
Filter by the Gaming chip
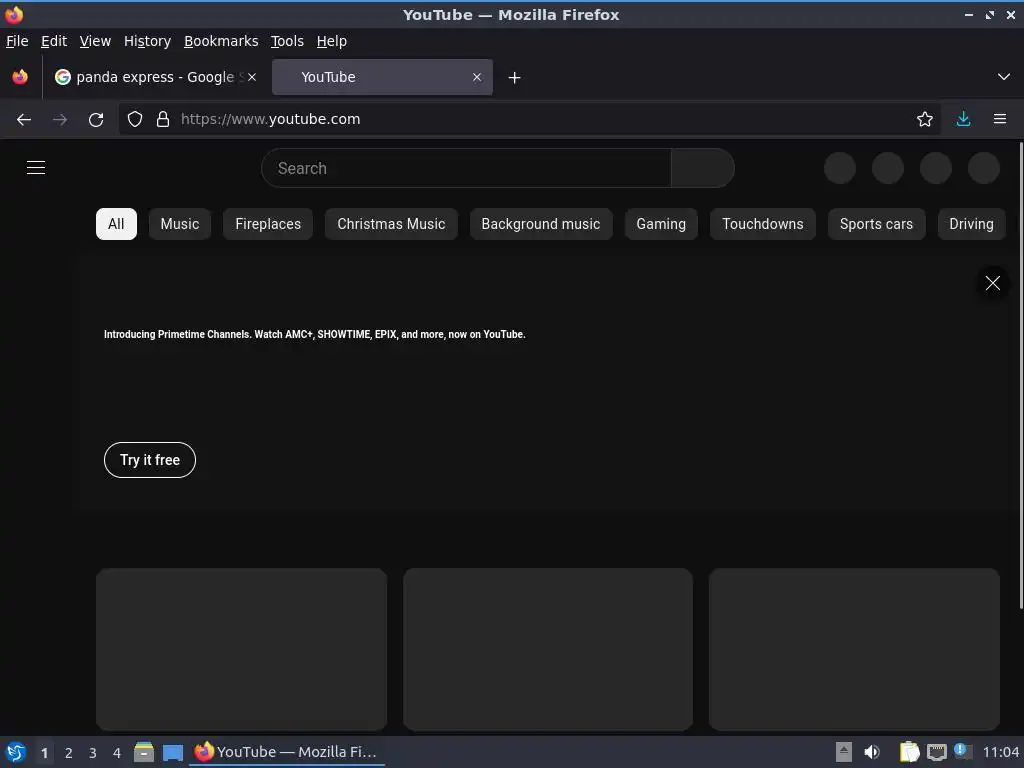pyautogui.click(x=661, y=224)
